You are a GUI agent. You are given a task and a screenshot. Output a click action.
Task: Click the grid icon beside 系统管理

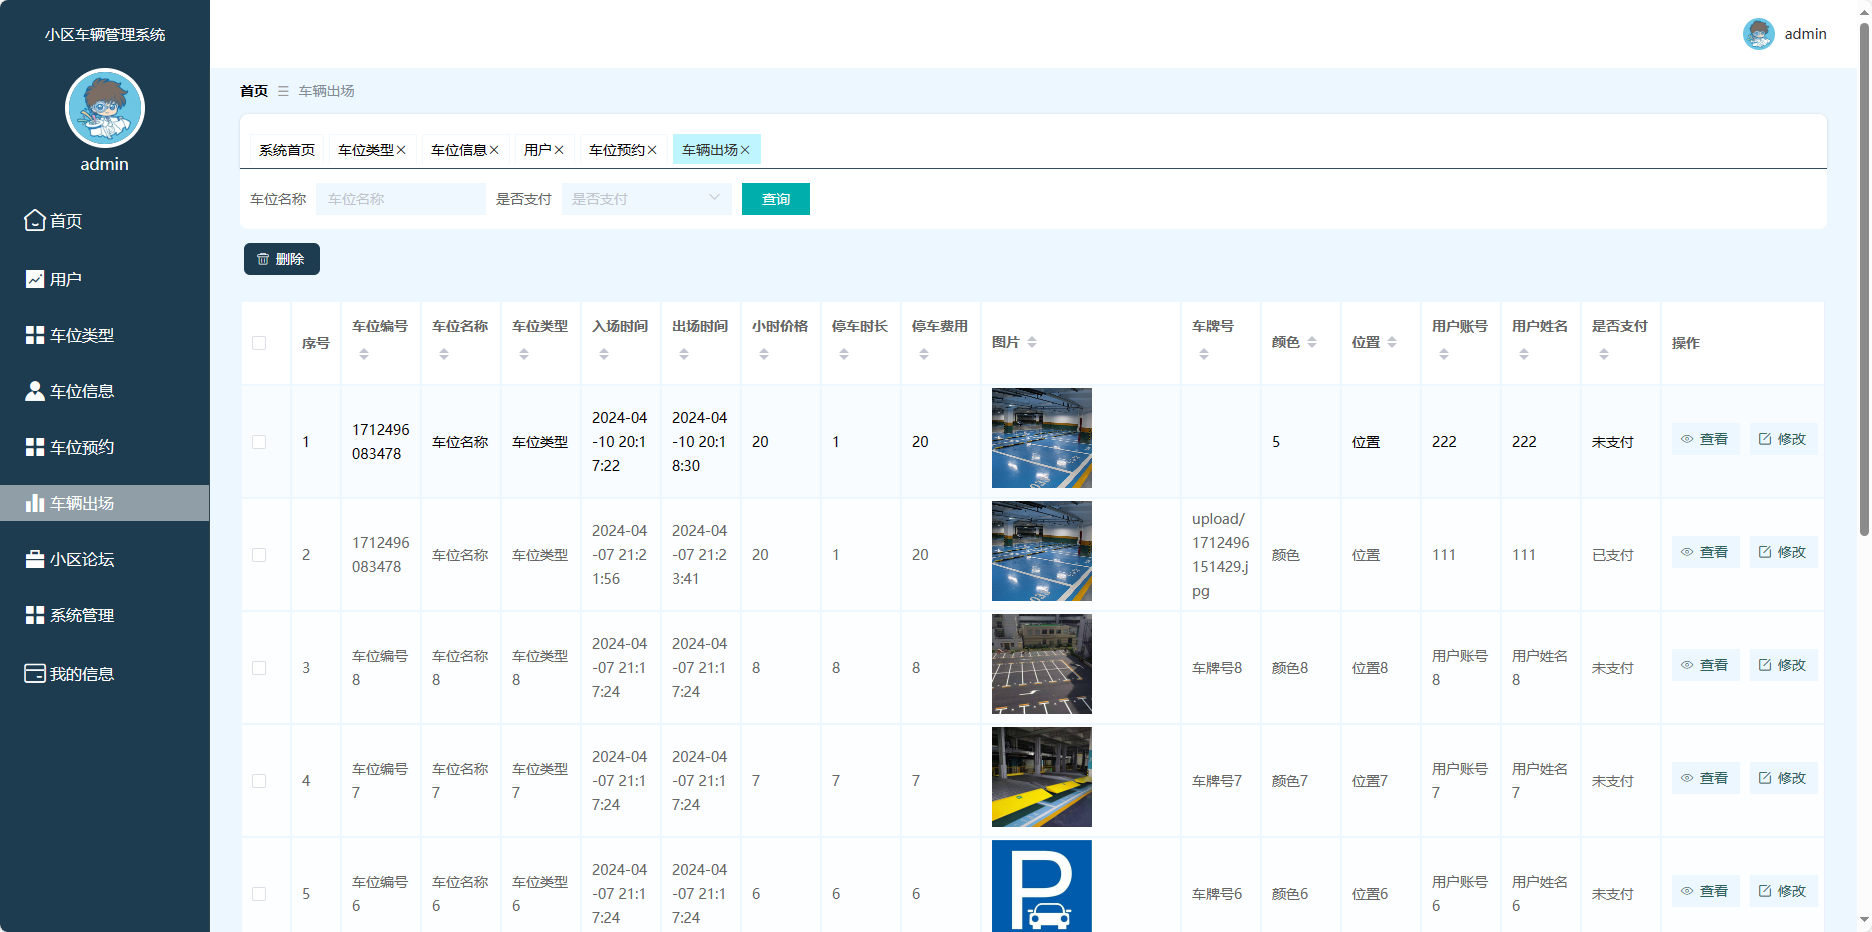35,615
